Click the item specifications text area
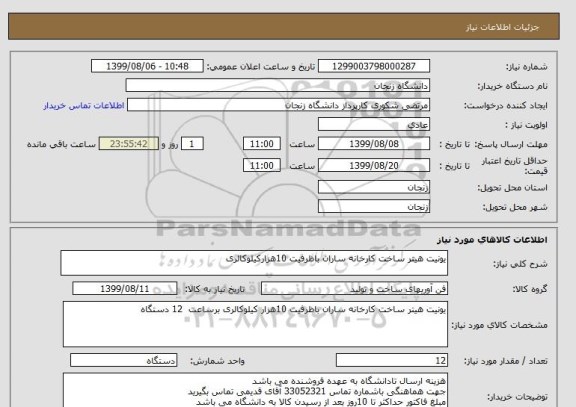 coord(255,324)
